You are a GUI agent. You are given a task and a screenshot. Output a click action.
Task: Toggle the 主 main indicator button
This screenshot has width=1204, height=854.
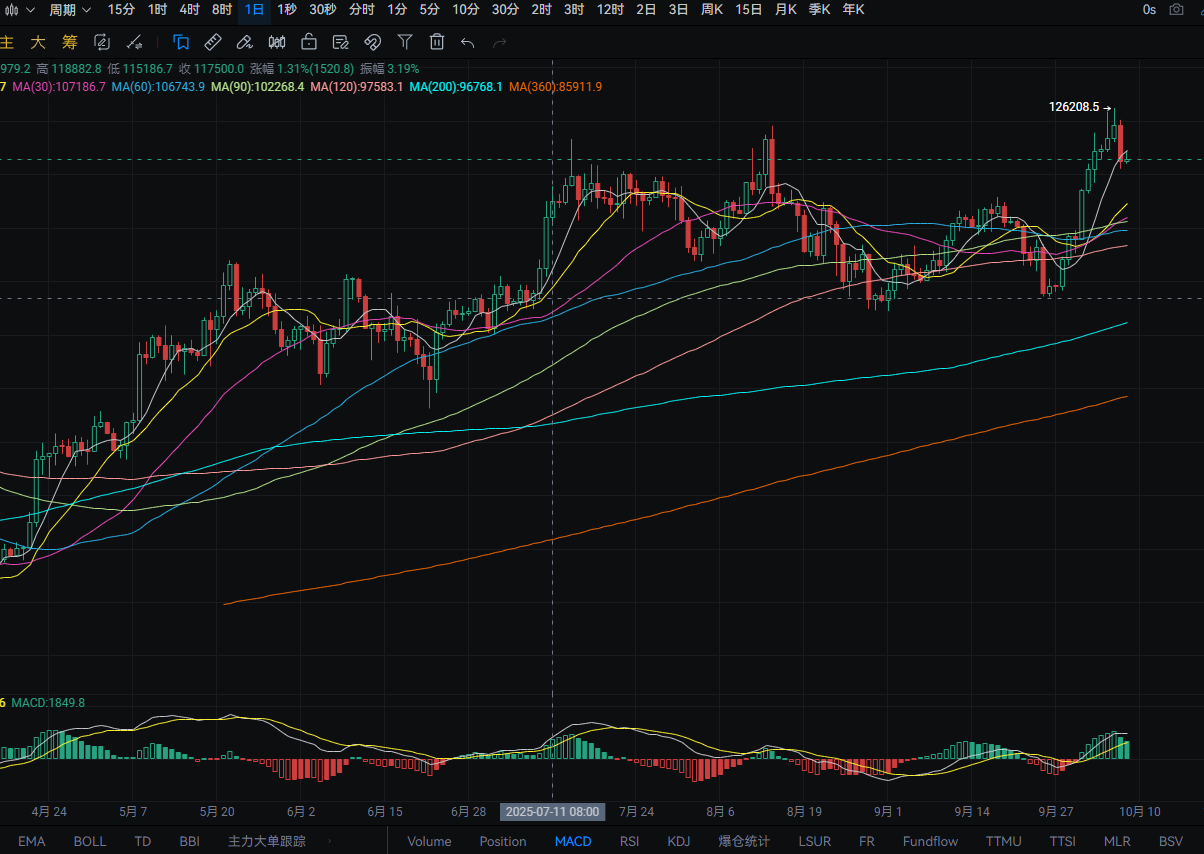pyautogui.click(x=8, y=42)
